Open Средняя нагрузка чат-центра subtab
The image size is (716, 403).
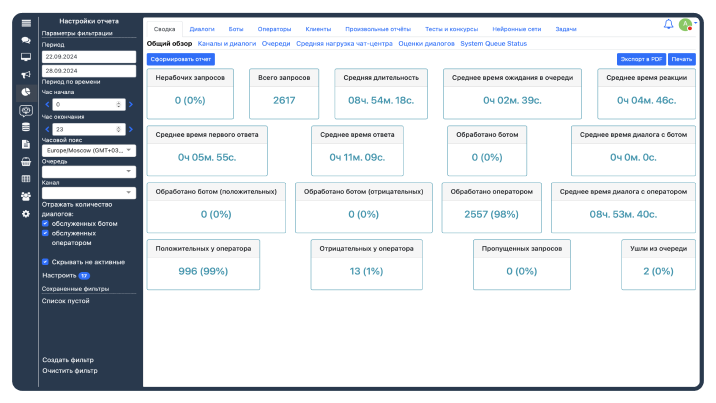[x=344, y=44]
